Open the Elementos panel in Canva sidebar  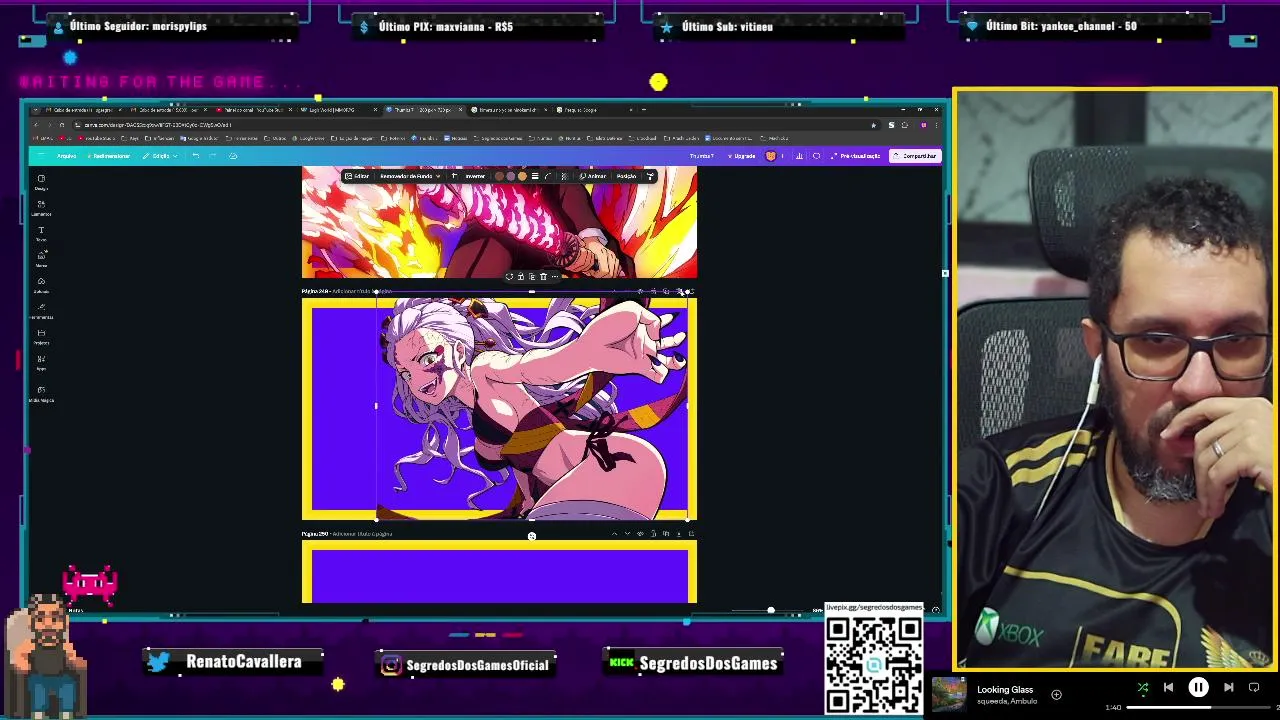[x=41, y=208]
